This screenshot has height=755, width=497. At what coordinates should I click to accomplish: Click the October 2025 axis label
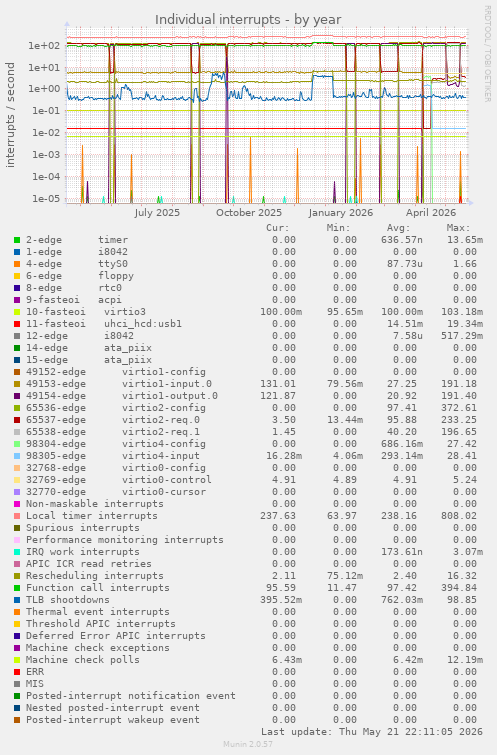[x=248, y=212]
